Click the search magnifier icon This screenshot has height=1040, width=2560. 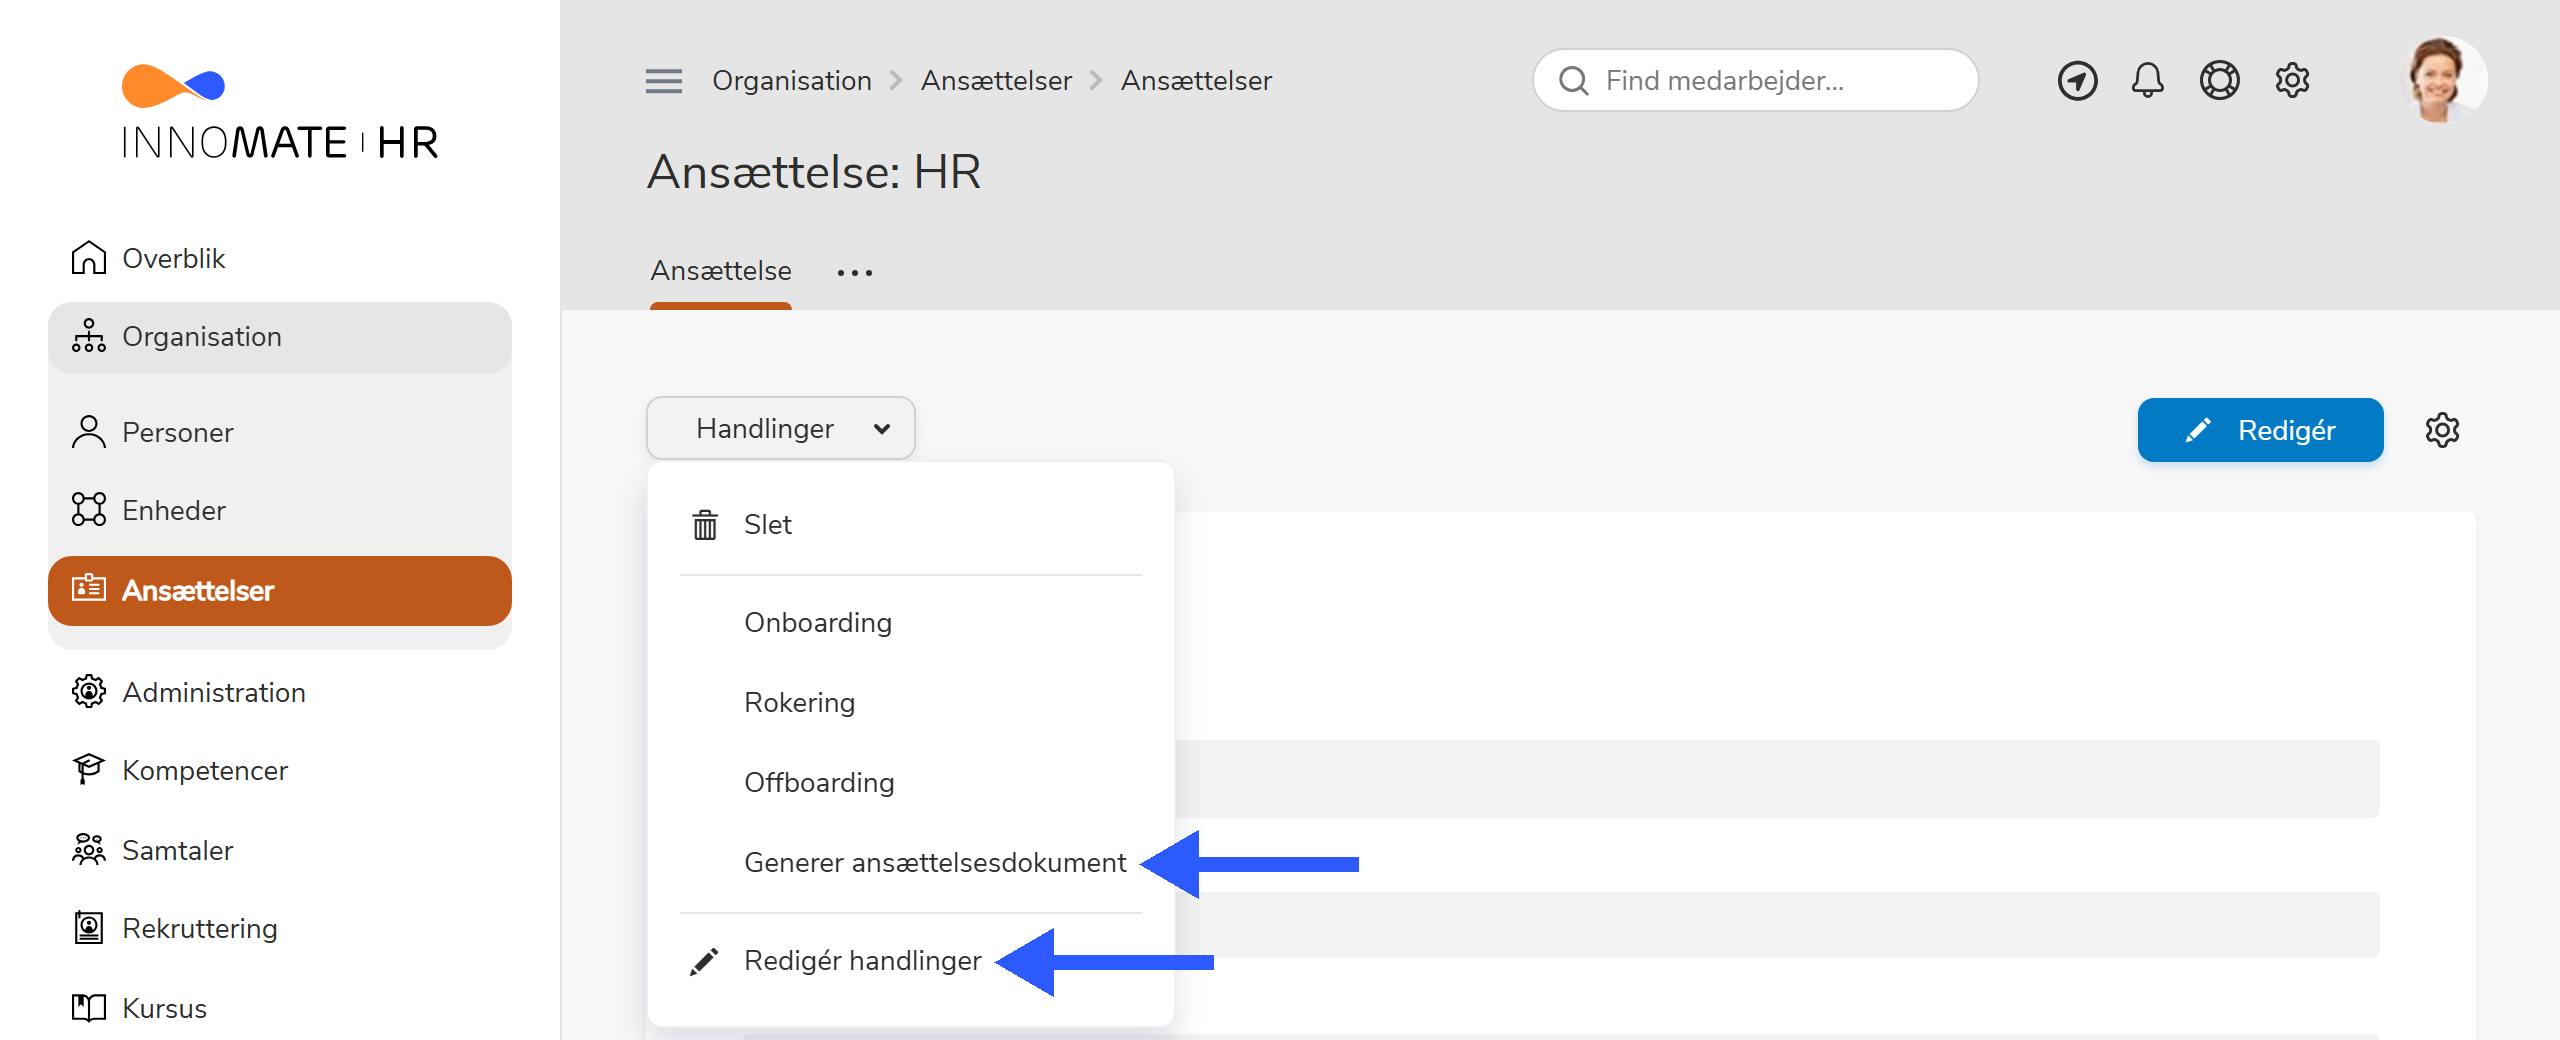coord(1574,81)
